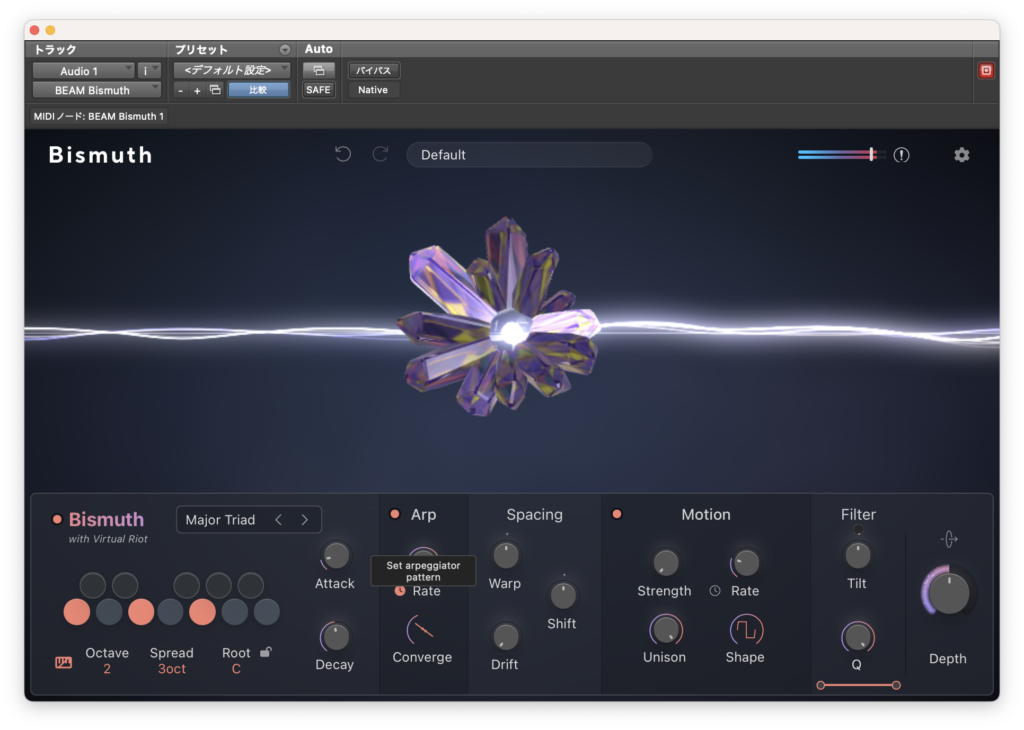Click the Decay knob
Screen dimensions: 1024x730
pyautogui.click(x=335, y=637)
